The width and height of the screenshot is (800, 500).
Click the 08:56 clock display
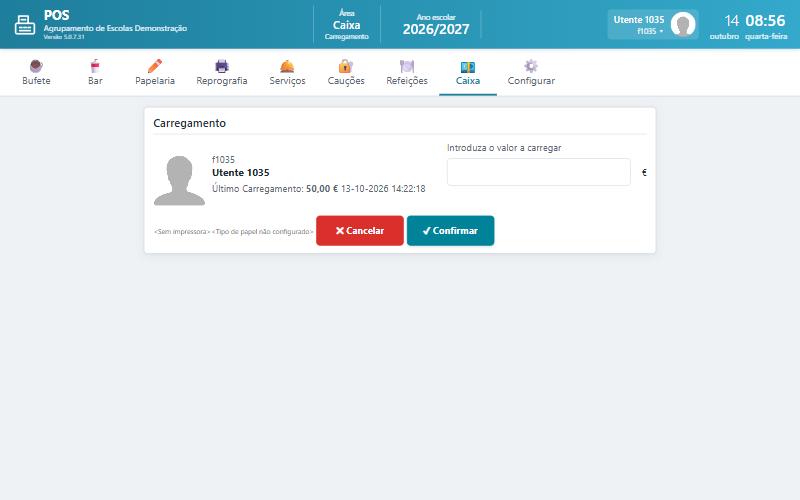(765, 21)
